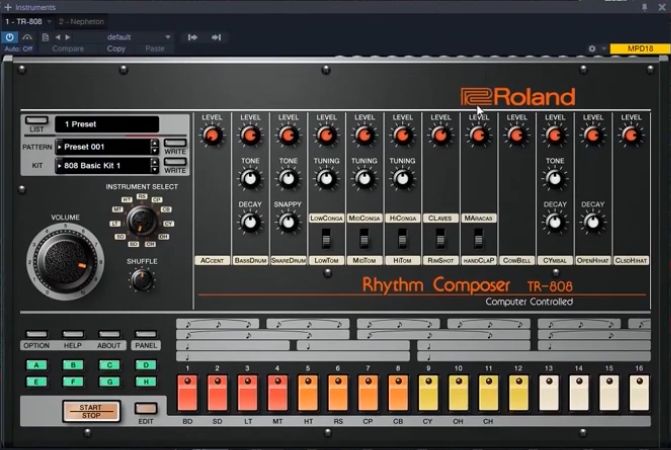Click the output routing arrow icon
This screenshot has width=671, height=450.
click(x=216, y=37)
